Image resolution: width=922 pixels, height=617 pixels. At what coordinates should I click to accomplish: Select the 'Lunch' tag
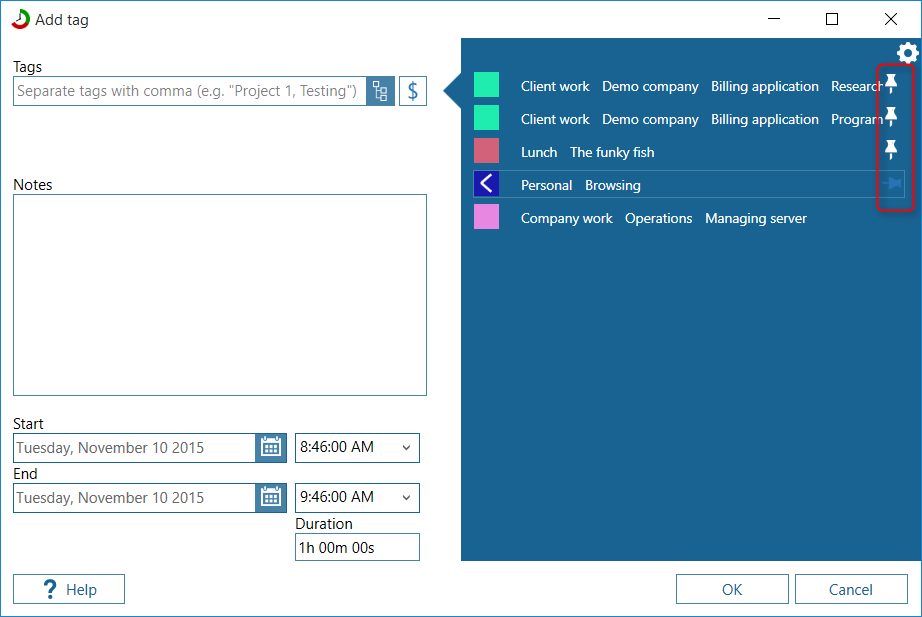(539, 152)
